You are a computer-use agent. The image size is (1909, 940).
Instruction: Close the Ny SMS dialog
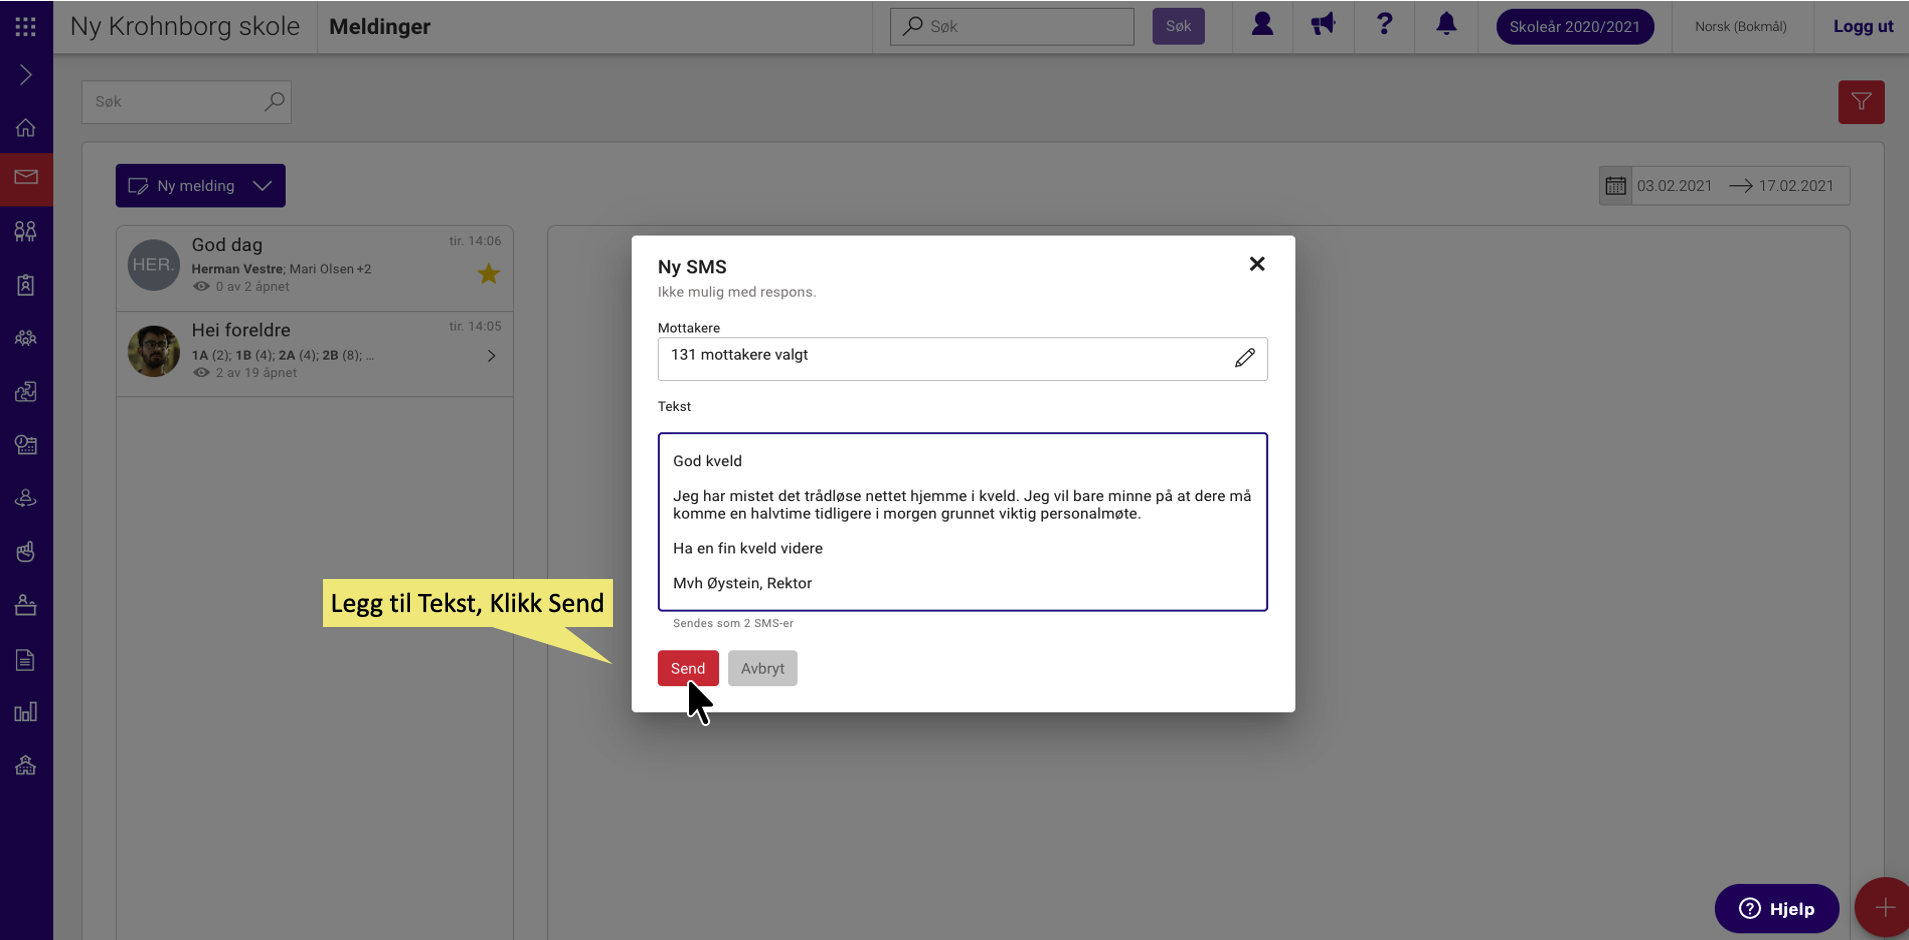point(1257,264)
